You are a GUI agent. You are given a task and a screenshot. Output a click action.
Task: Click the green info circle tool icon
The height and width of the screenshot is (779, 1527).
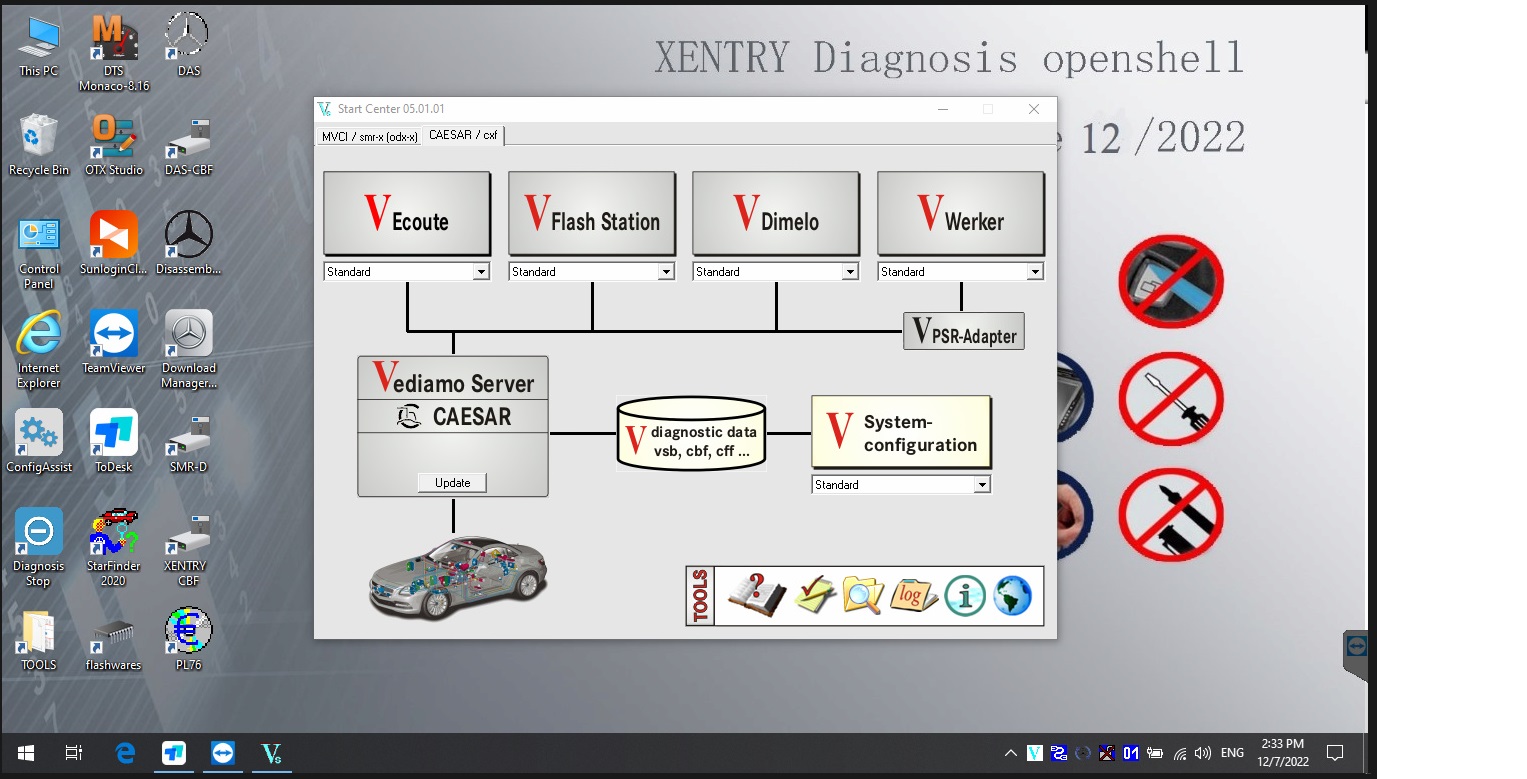965,596
